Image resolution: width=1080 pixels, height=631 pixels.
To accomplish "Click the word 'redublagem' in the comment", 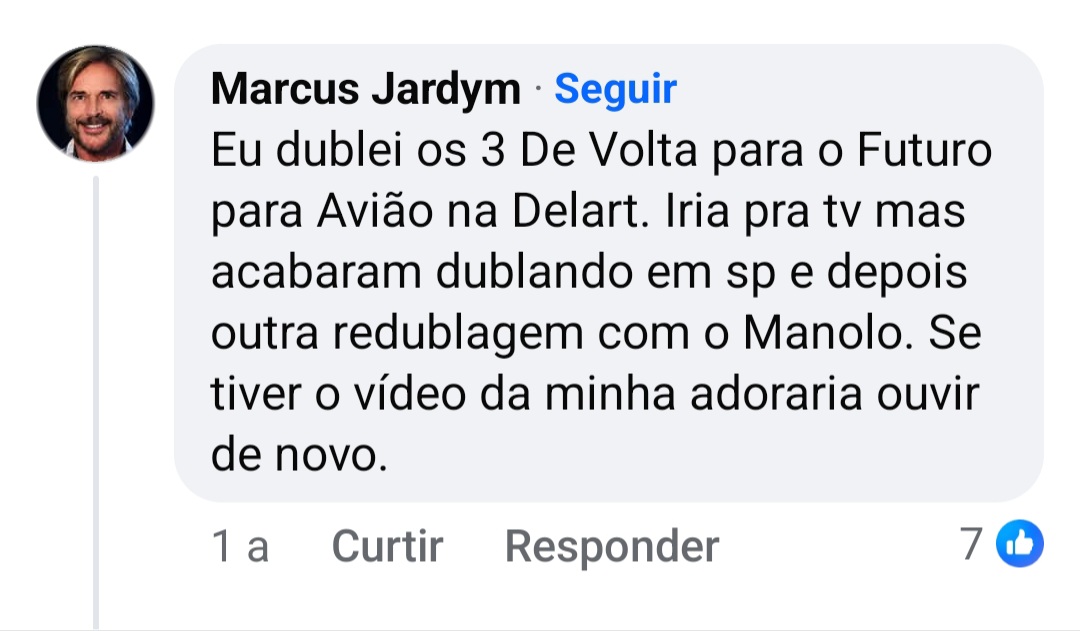I will pyautogui.click(x=459, y=335).
